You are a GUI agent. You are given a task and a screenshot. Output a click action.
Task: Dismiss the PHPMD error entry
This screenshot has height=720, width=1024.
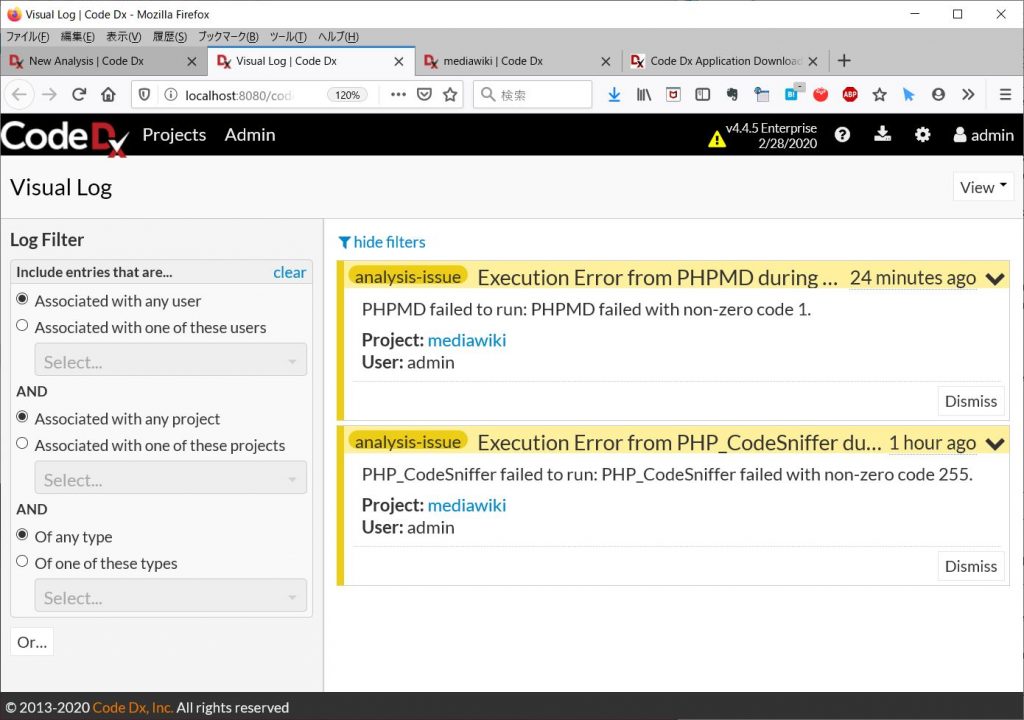970,401
